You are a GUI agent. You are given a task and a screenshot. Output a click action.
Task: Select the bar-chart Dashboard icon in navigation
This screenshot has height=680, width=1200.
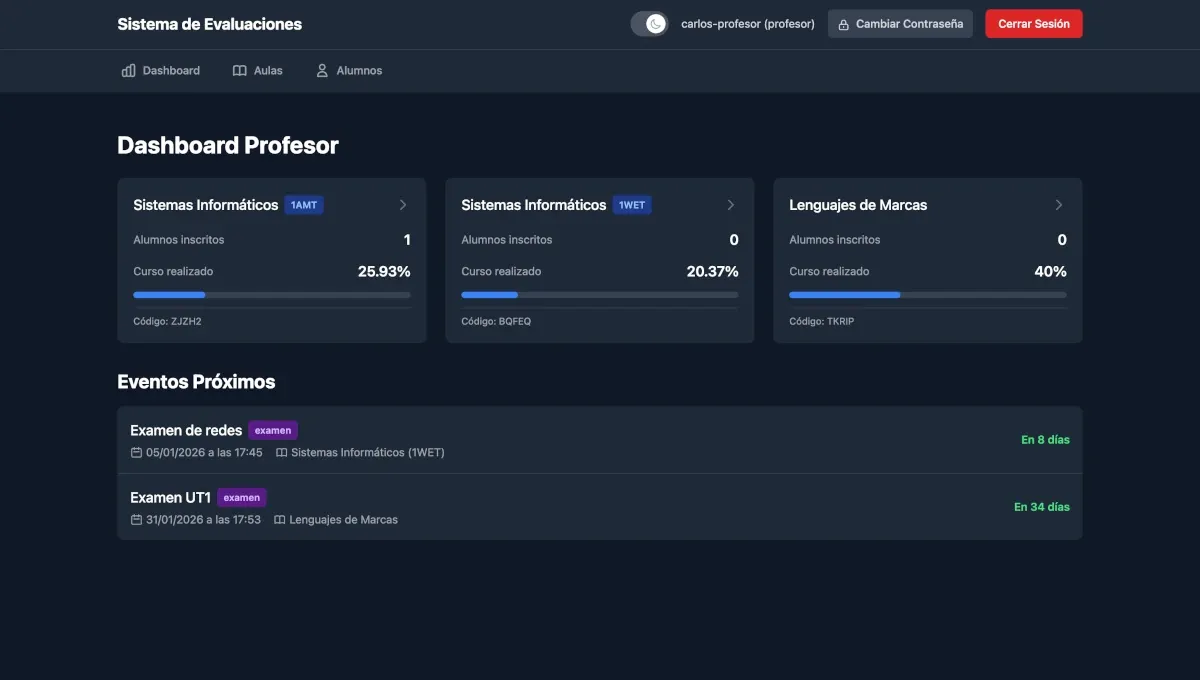pos(127,70)
